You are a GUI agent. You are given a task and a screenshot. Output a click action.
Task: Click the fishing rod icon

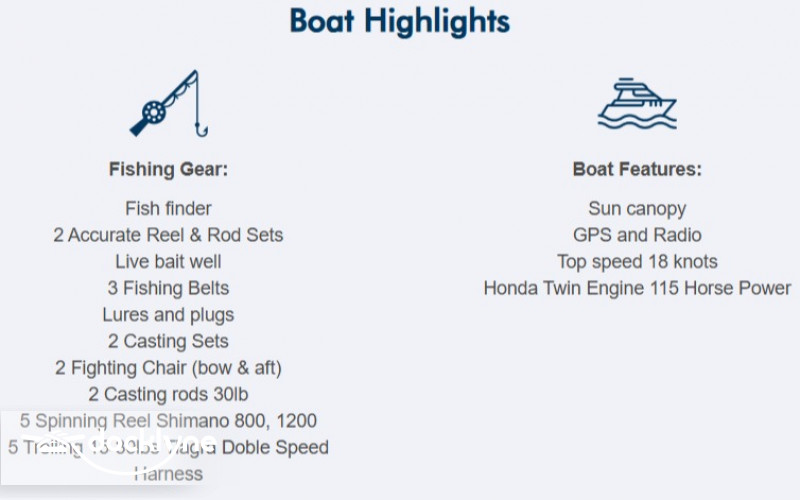pos(167,104)
